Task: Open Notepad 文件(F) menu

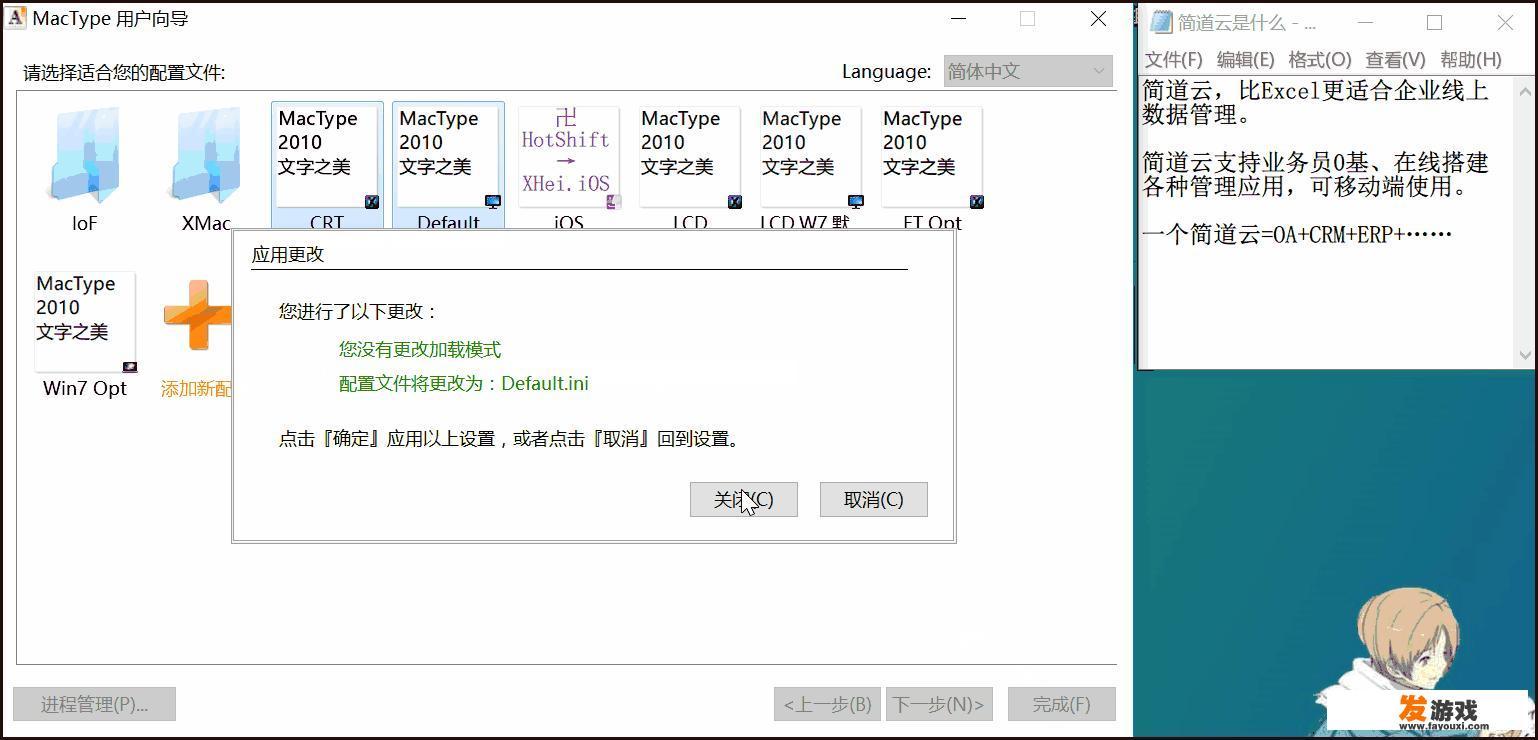Action: point(1174,60)
